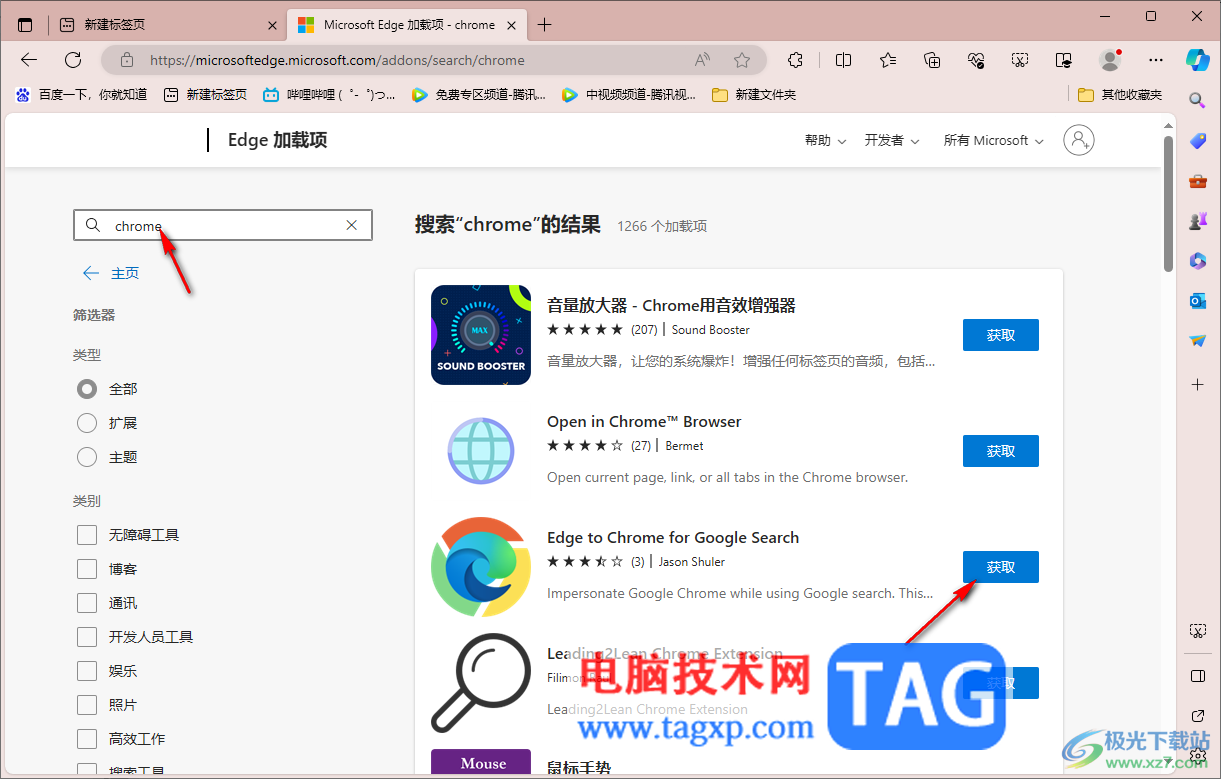Image resolution: width=1221 pixels, height=779 pixels.
Task: Check the 高效工作 category box
Action: coord(87,739)
